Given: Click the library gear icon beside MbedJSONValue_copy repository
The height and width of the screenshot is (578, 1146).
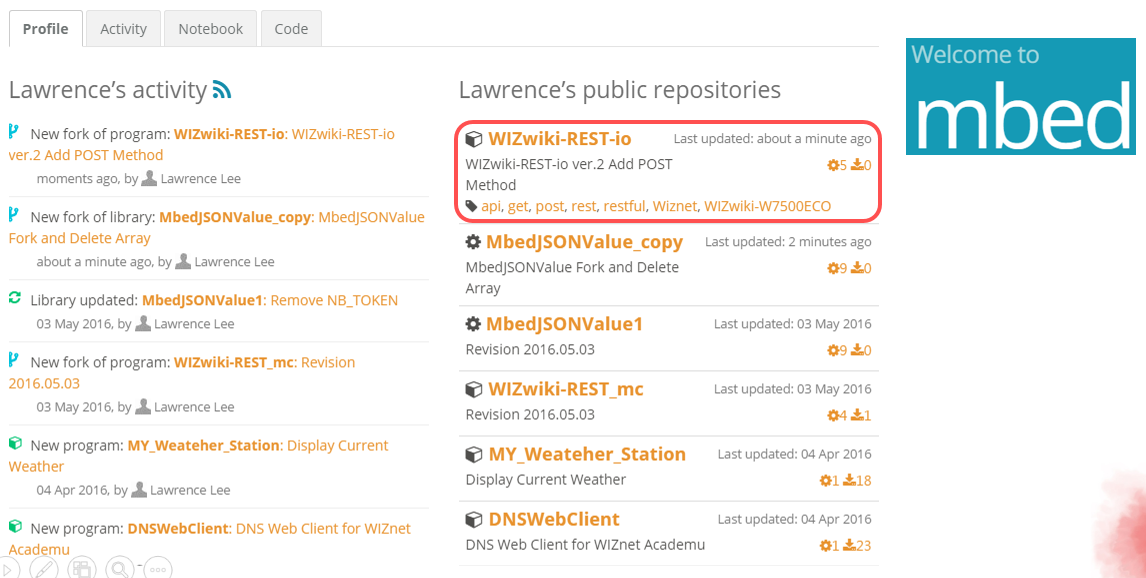Looking at the screenshot, I should (x=473, y=242).
